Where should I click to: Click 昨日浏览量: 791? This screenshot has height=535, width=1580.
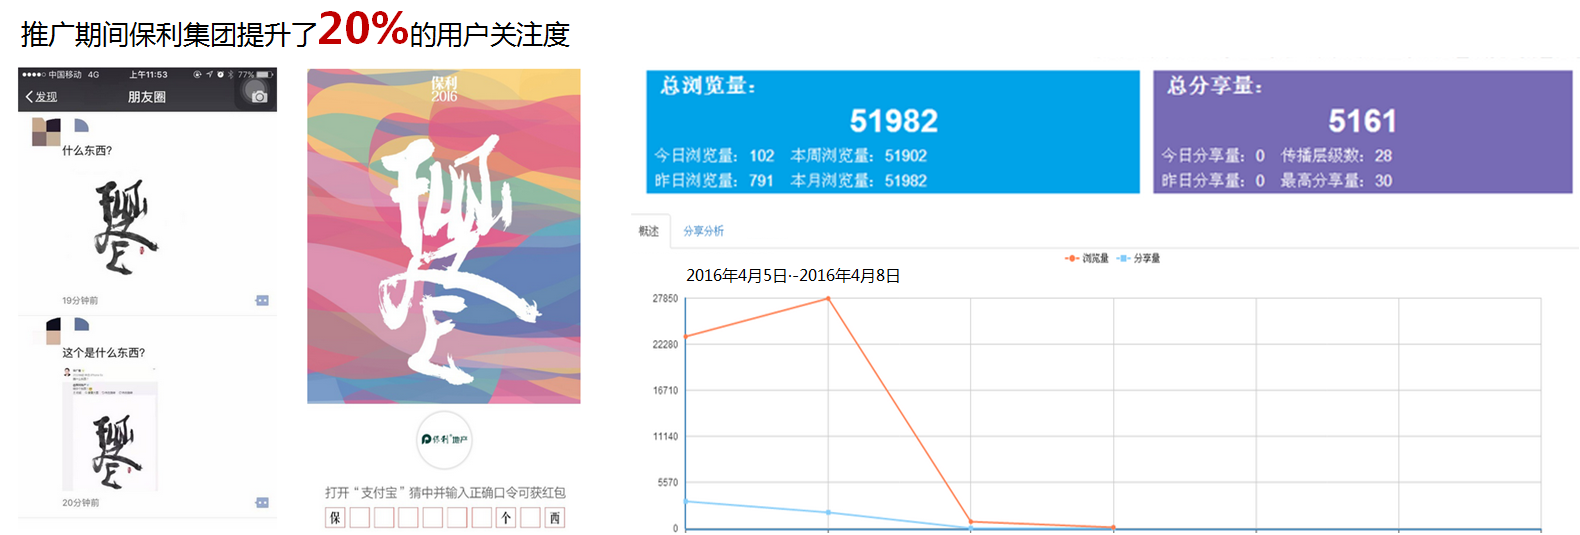(714, 181)
